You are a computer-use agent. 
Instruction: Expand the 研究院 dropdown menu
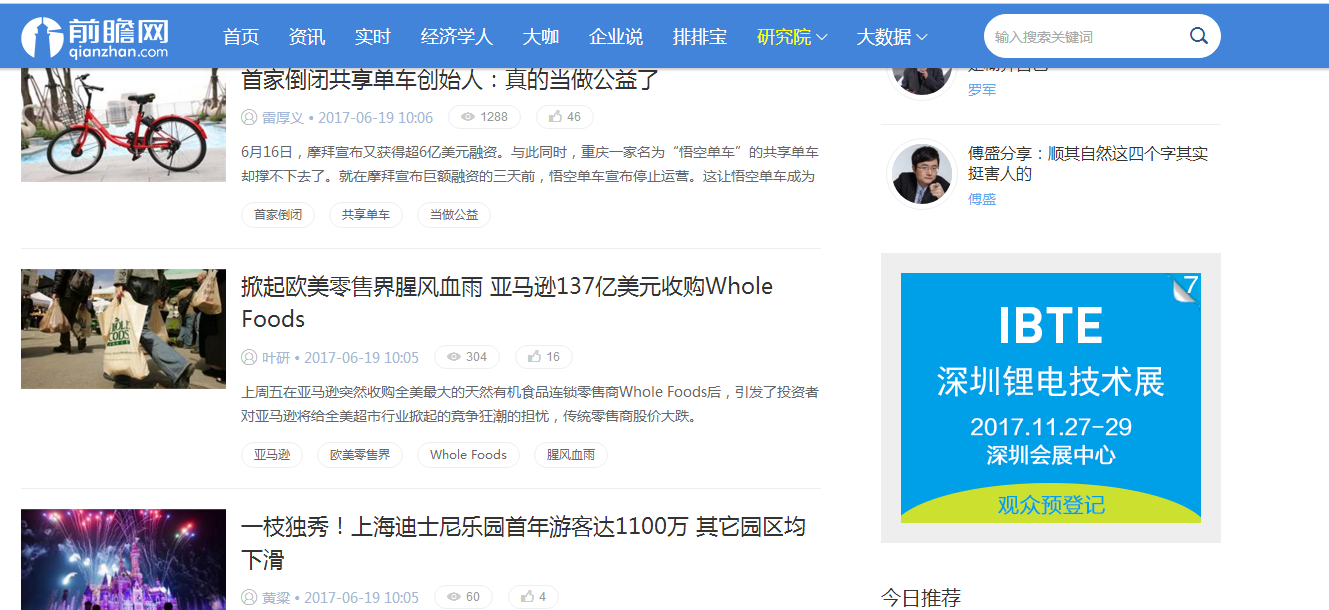(792, 37)
